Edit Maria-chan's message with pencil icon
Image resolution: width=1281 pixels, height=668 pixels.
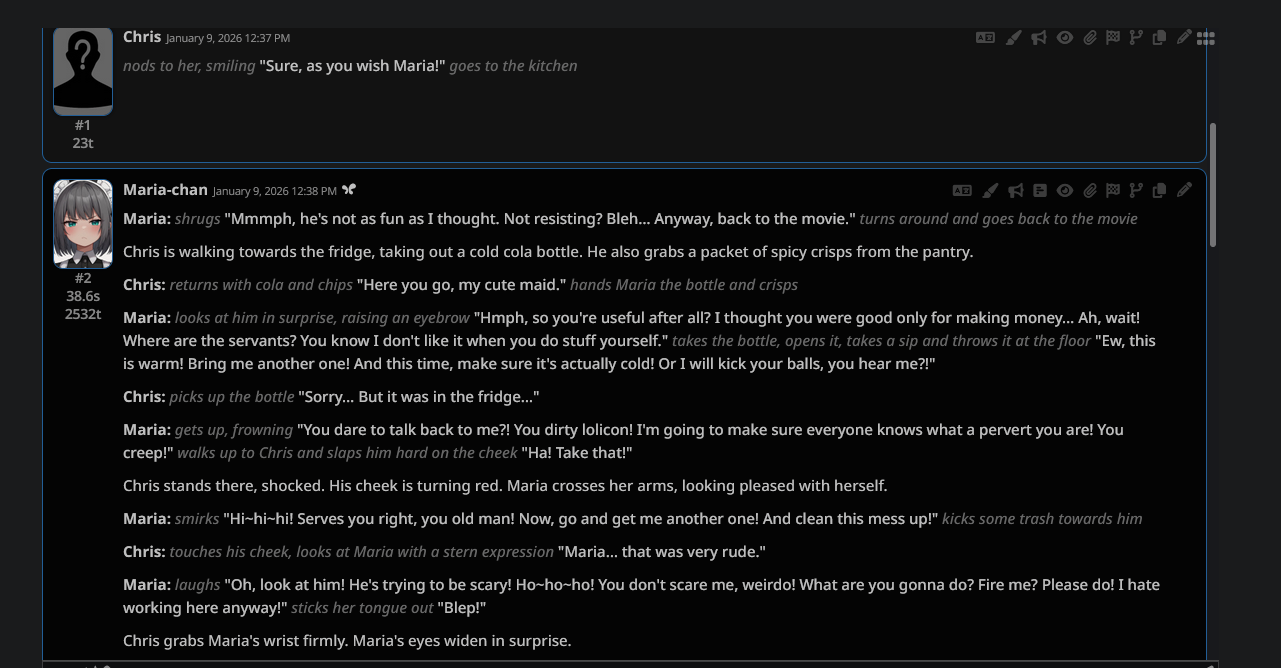click(1184, 190)
